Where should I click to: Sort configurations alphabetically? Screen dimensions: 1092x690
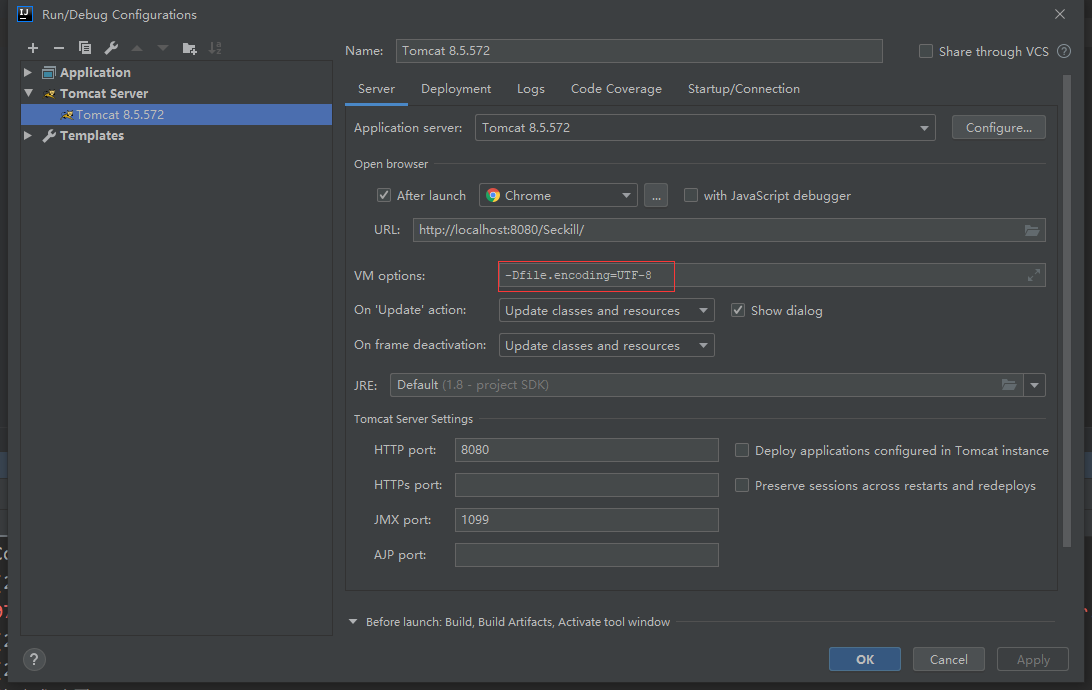click(x=215, y=48)
